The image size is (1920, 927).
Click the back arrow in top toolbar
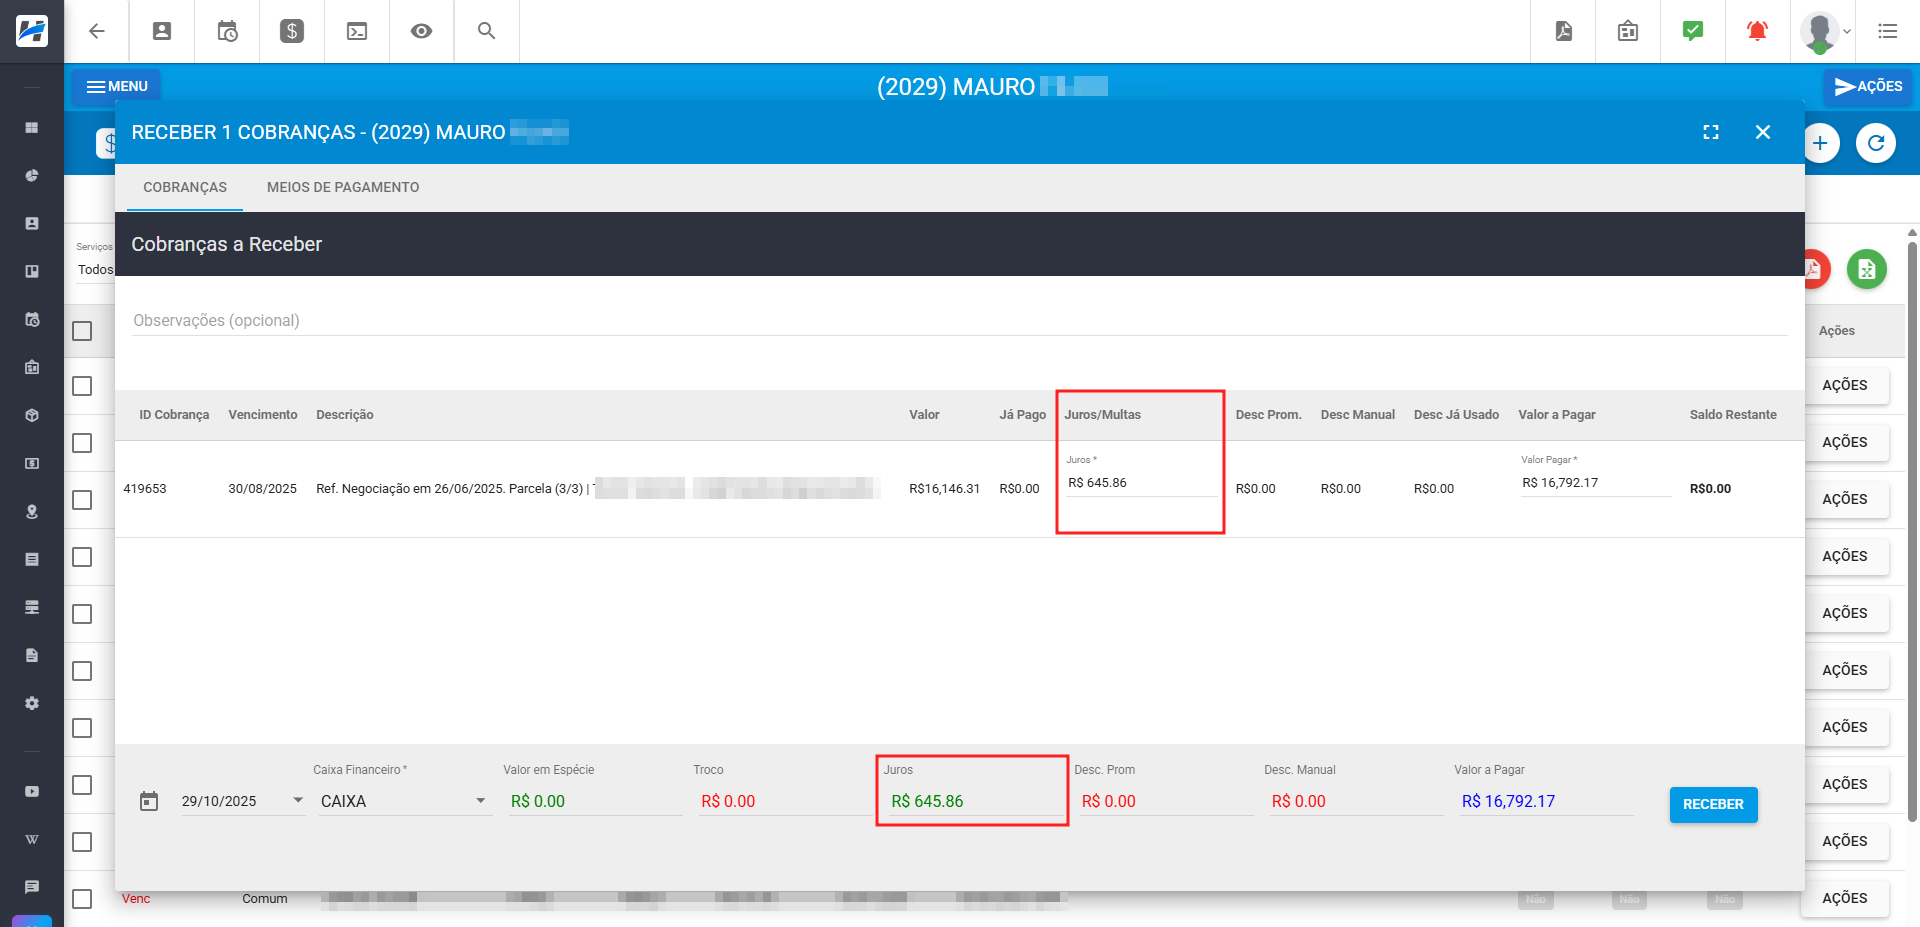click(97, 31)
